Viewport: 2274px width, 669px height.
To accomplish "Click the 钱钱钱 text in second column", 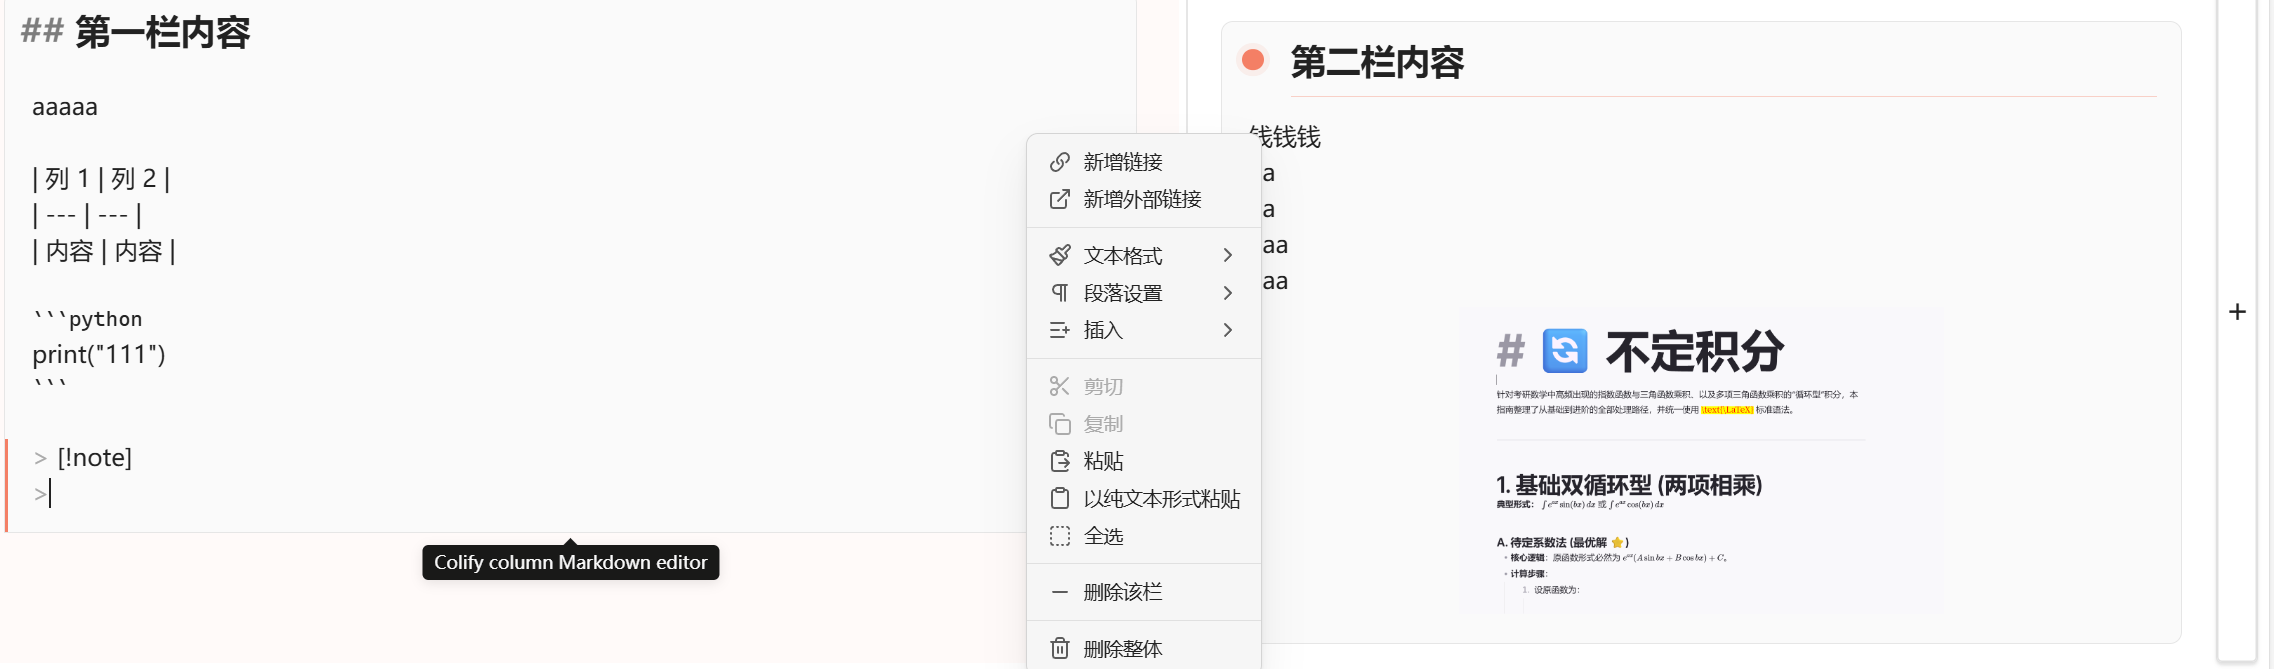I will coord(1286,137).
